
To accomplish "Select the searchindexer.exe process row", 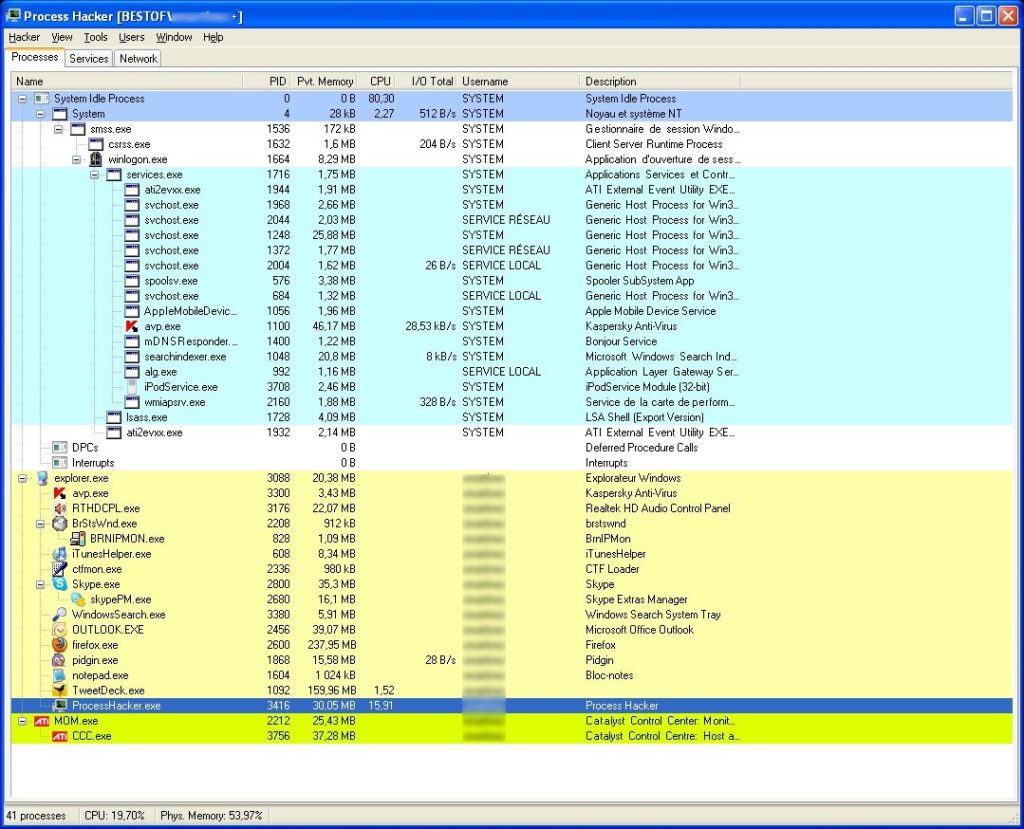I will click(x=512, y=357).
